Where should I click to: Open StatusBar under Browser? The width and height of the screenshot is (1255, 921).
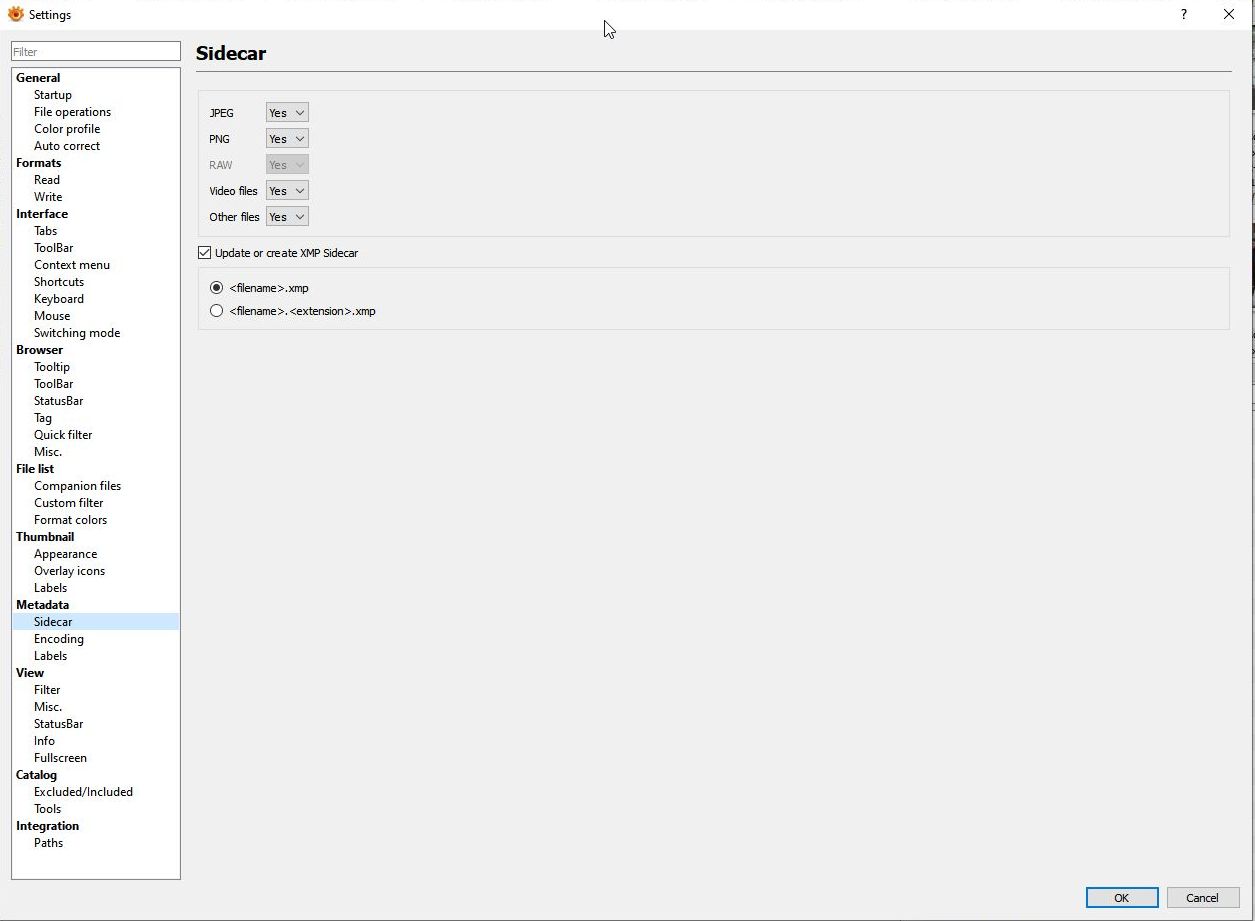click(x=59, y=401)
